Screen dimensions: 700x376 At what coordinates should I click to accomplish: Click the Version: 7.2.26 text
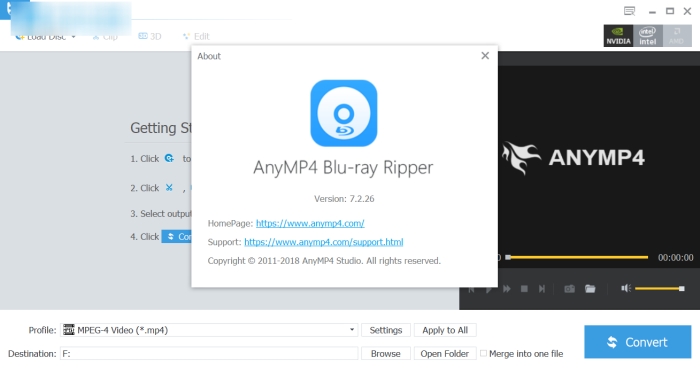344,199
